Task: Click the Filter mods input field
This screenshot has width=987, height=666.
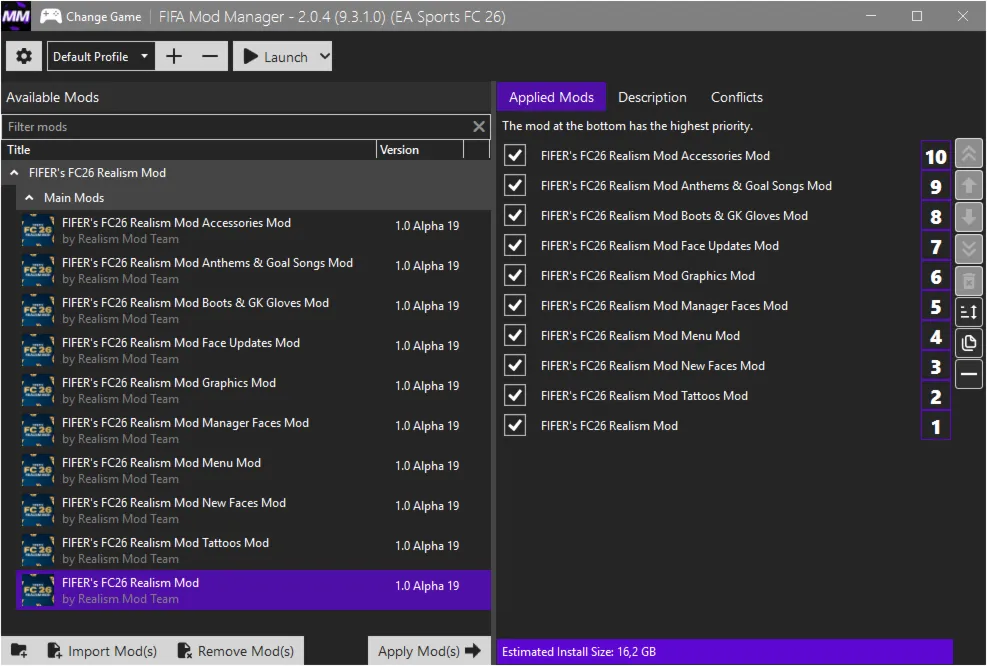Action: coord(236,127)
